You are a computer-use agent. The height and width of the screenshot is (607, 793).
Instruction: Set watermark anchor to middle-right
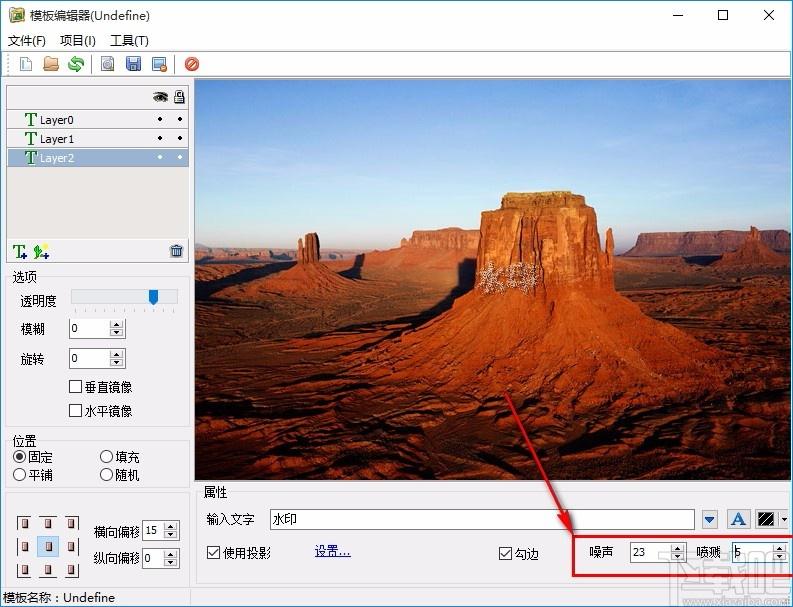point(72,546)
